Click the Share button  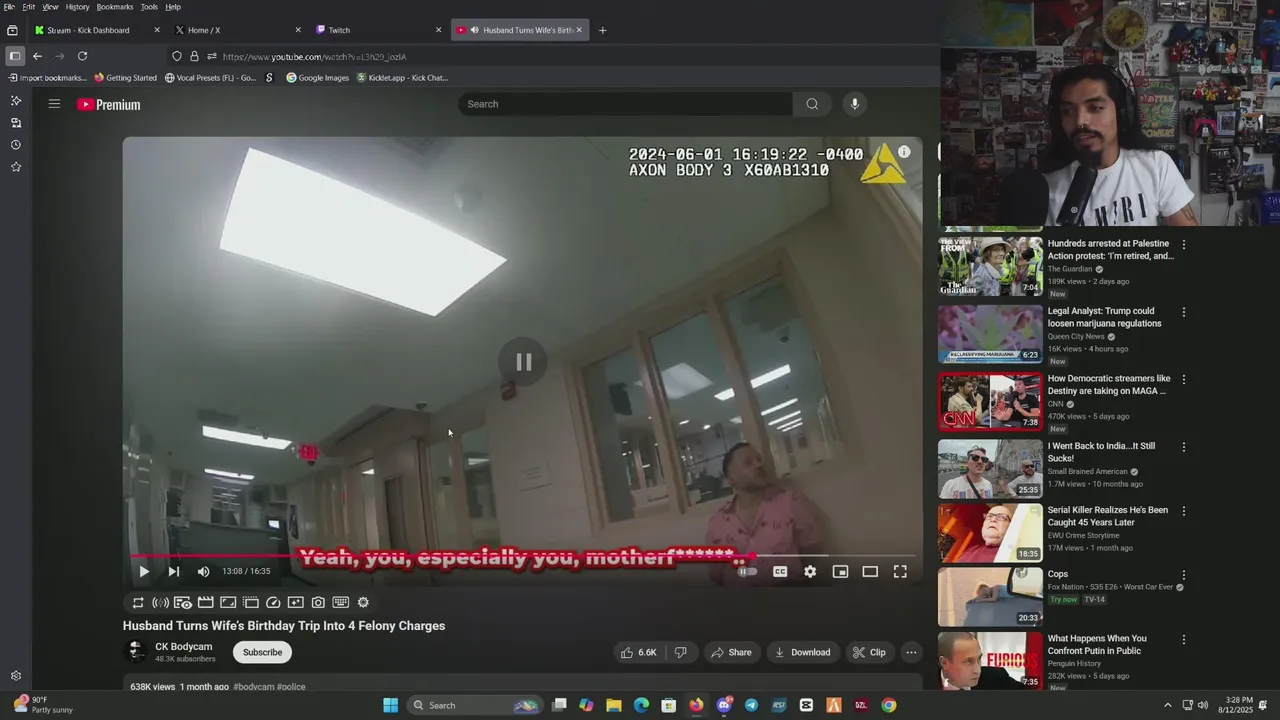[731, 652]
